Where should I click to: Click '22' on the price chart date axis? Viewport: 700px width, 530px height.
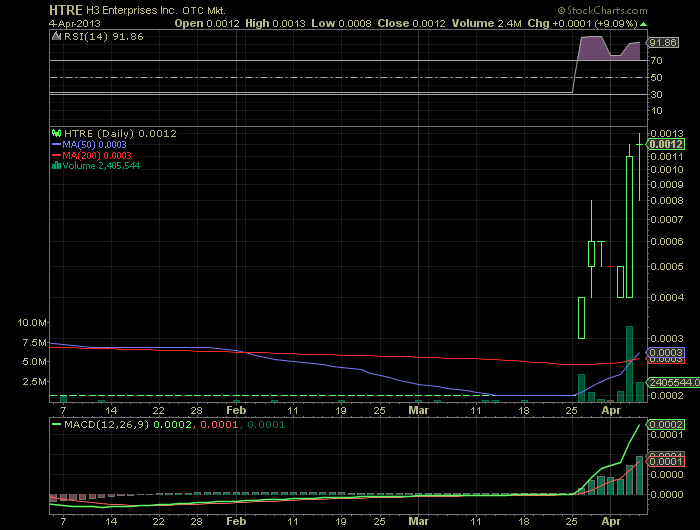click(x=158, y=410)
